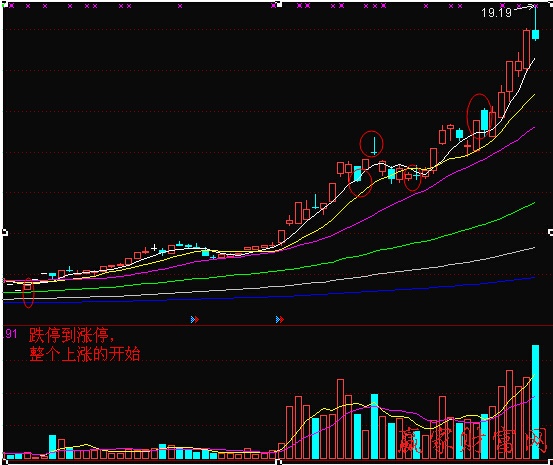This screenshot has height=465, width=553.
Task: Click the 91 indicator label in volume pane
Action: [x=11, y=333]
